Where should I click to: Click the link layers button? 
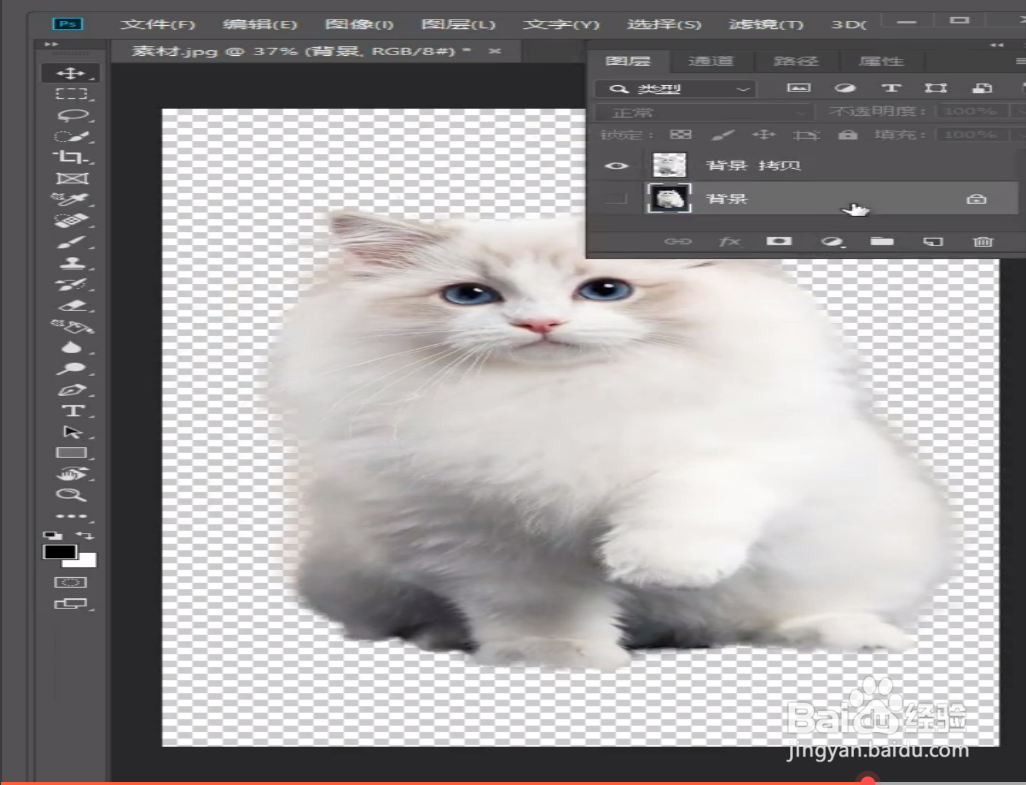pos(678,241)
